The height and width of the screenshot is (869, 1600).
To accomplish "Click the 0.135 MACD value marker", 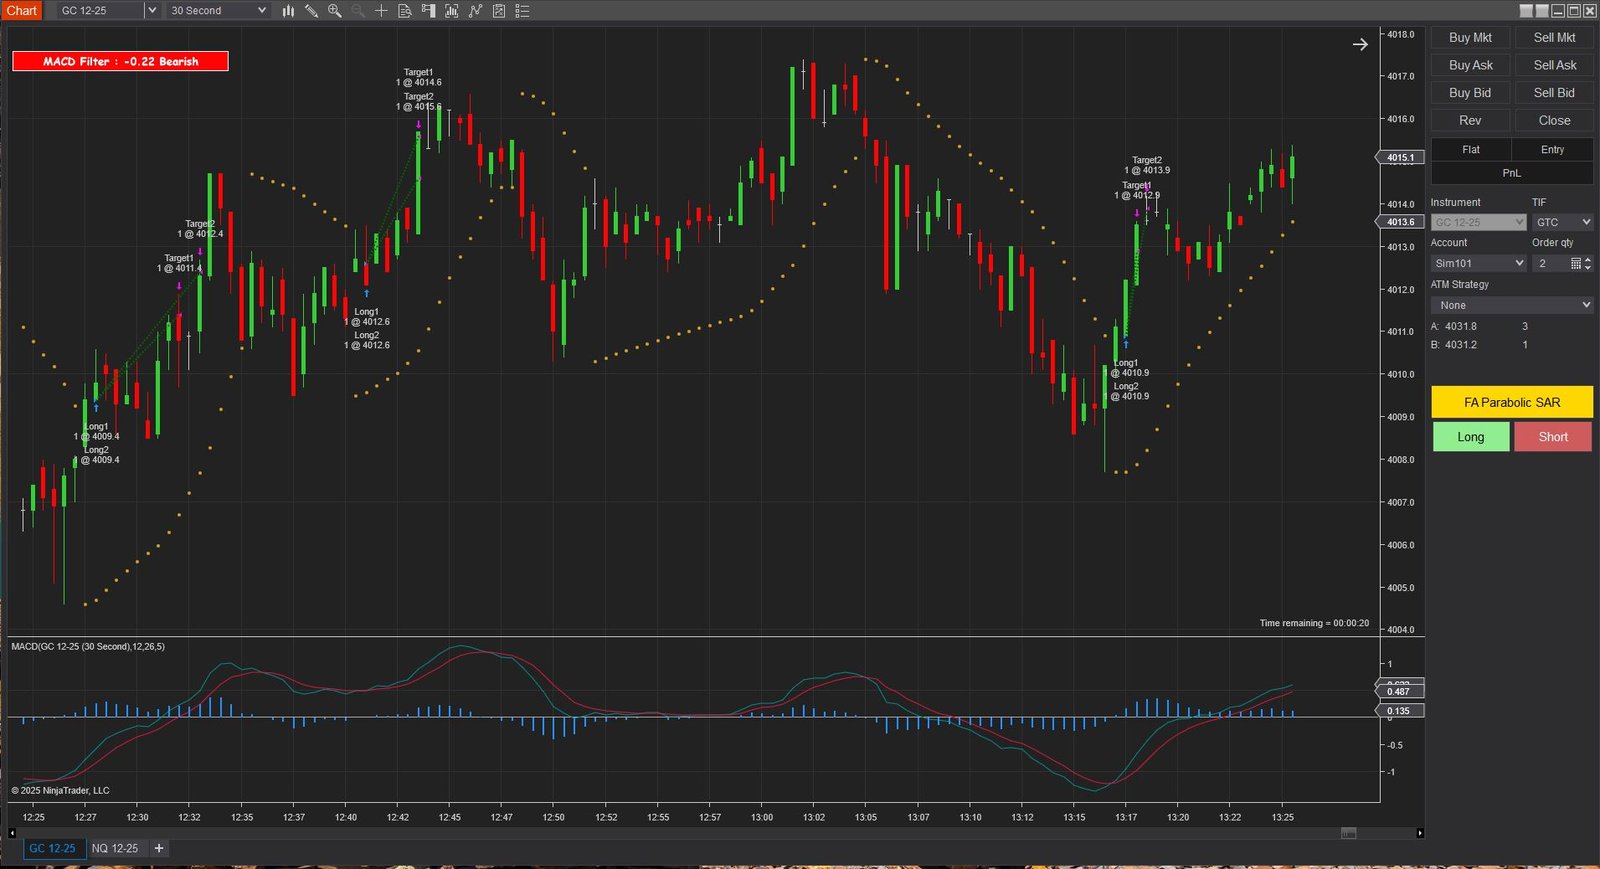I will [1399, 711].
